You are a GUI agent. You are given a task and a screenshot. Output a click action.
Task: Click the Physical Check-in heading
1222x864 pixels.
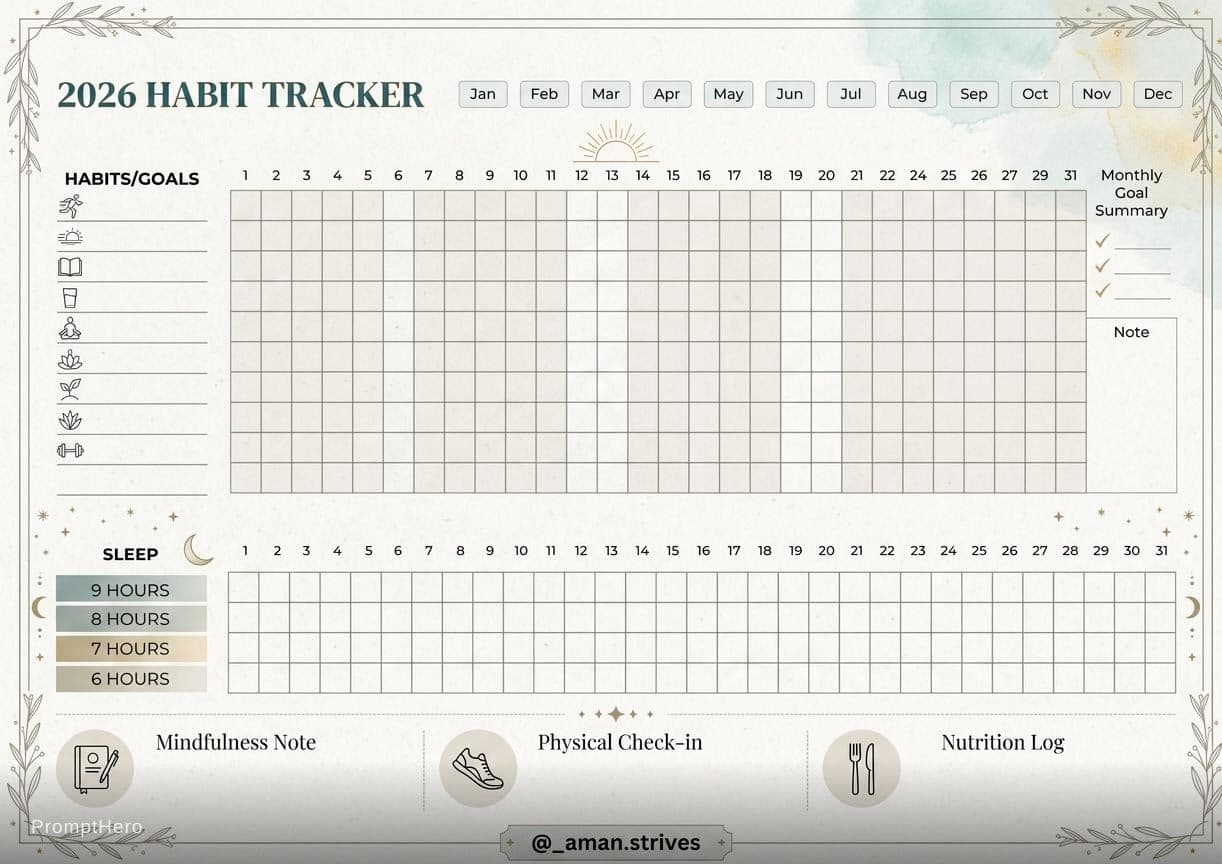pyautogui.click(x=620, y=743)
